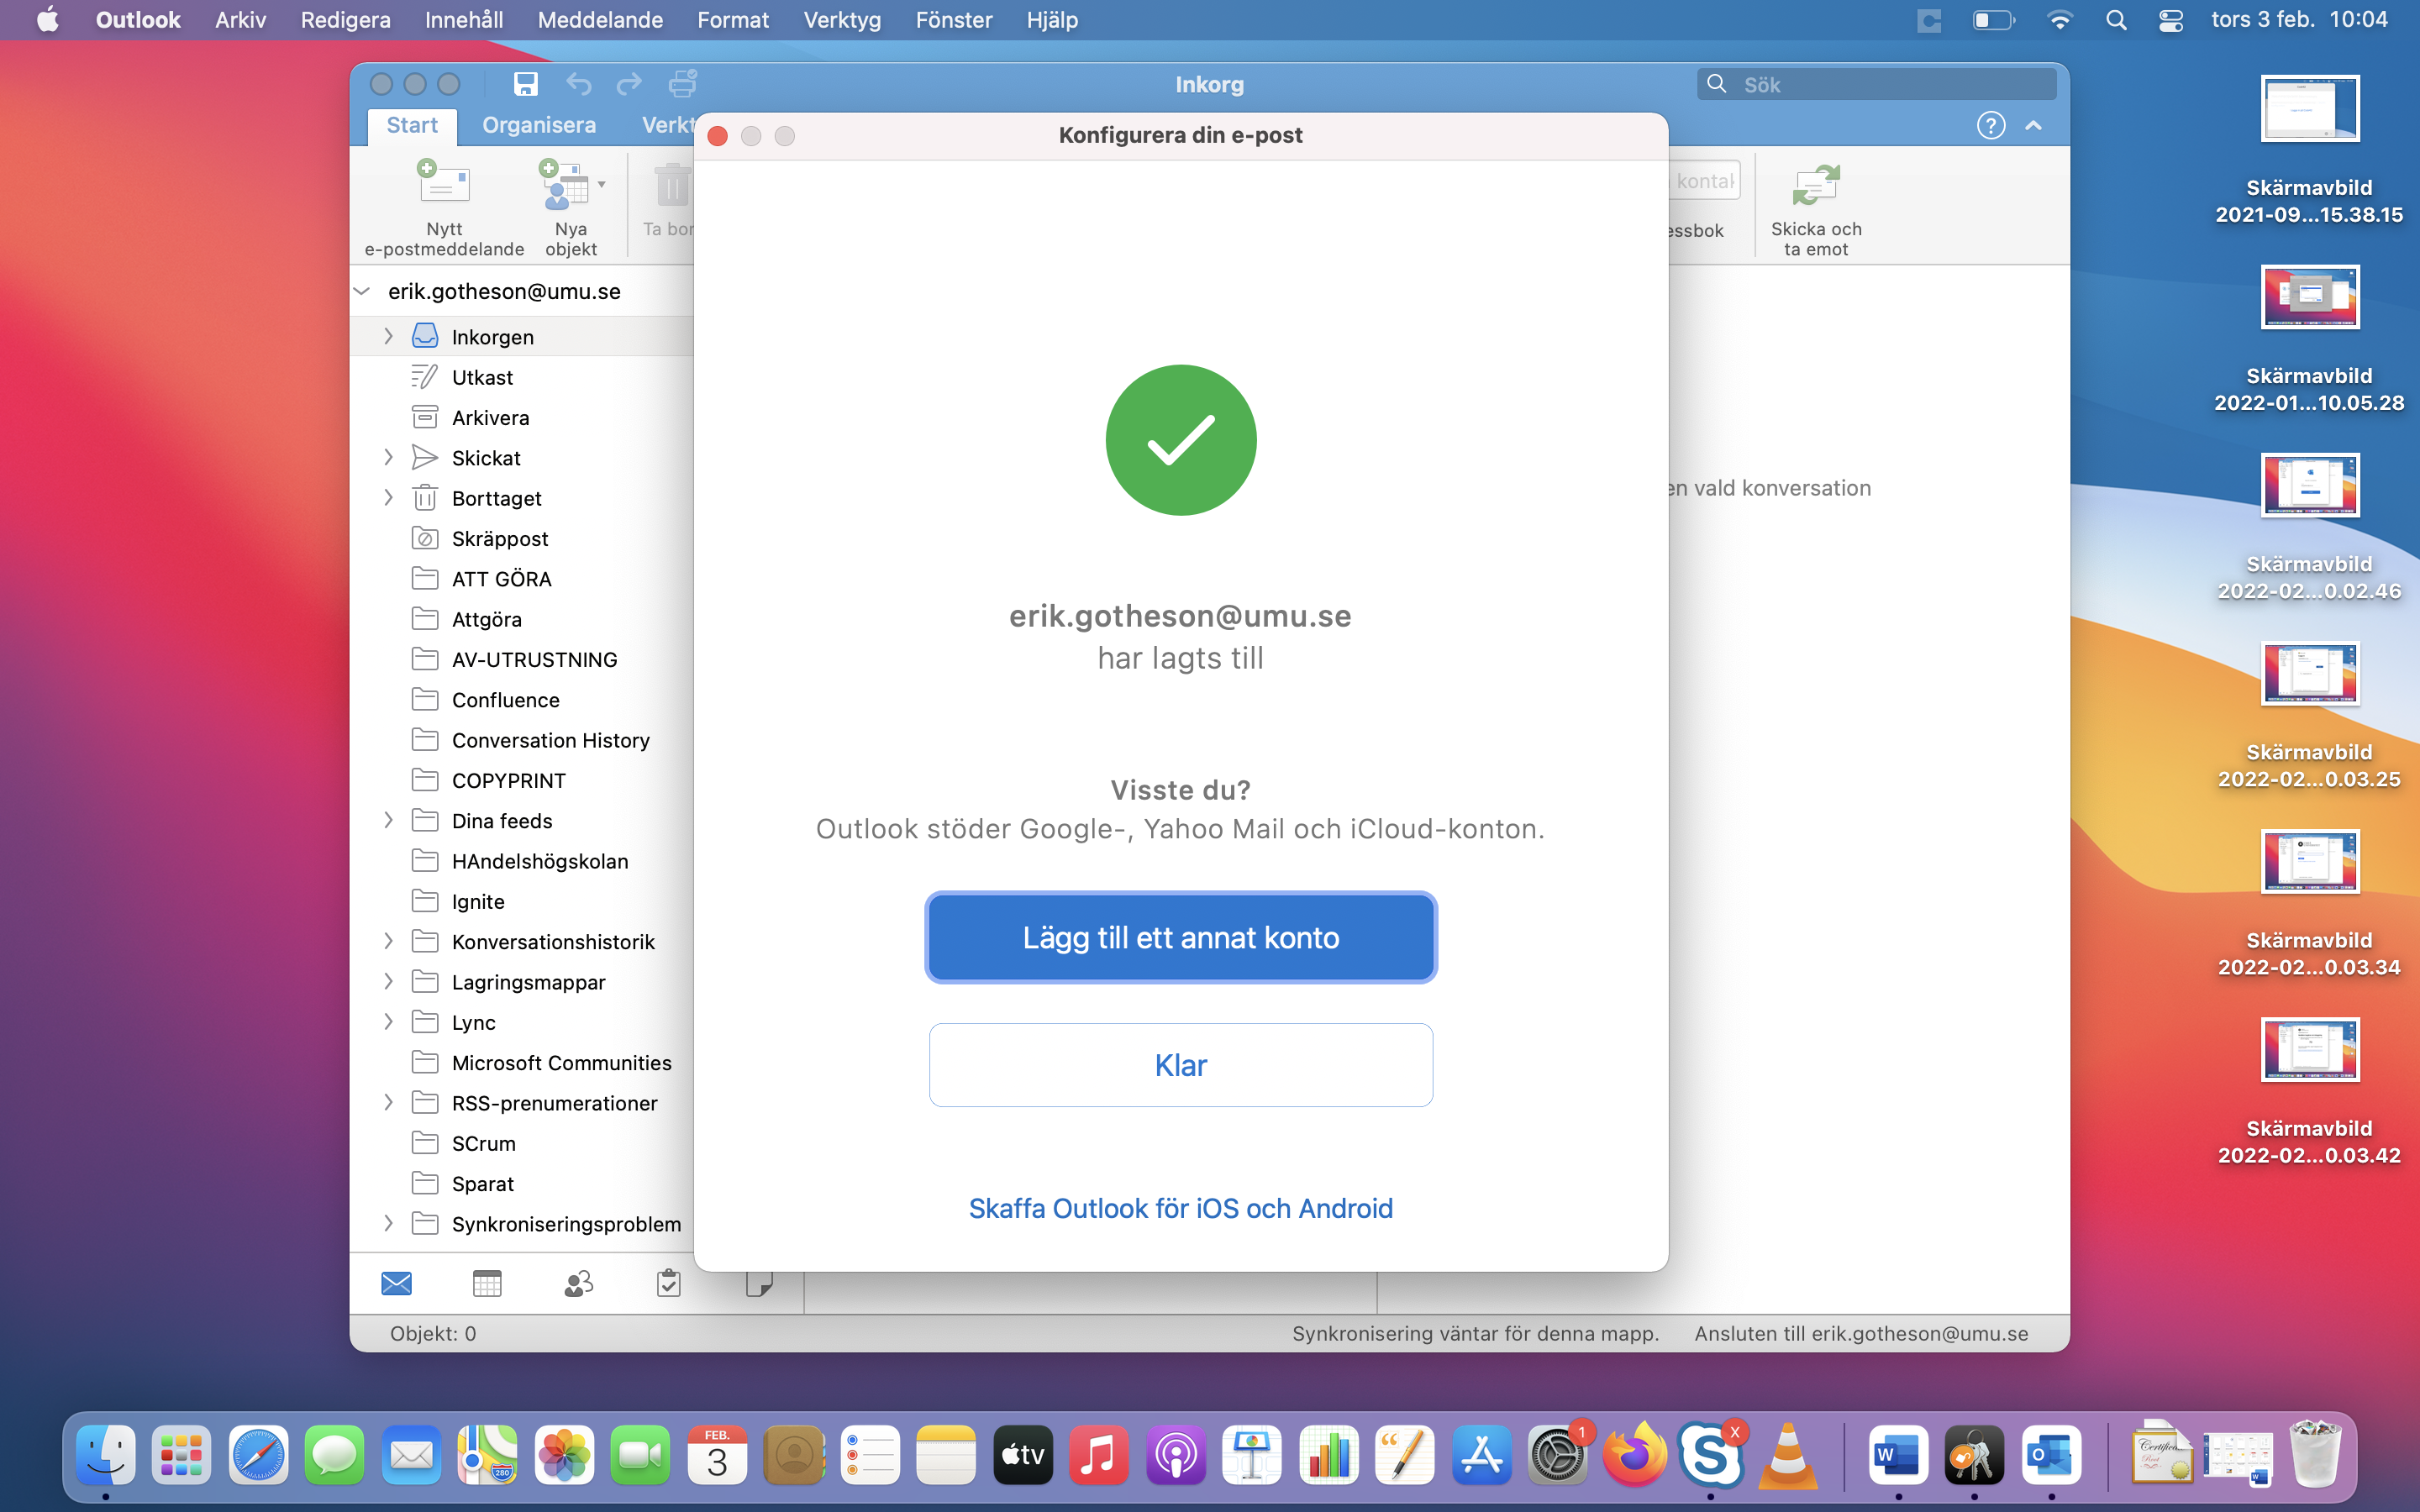Switch to the Organisera ribbon tab
This screenshot has width=2420, height=1512.
pyautogui.click(x=539, y=125)
